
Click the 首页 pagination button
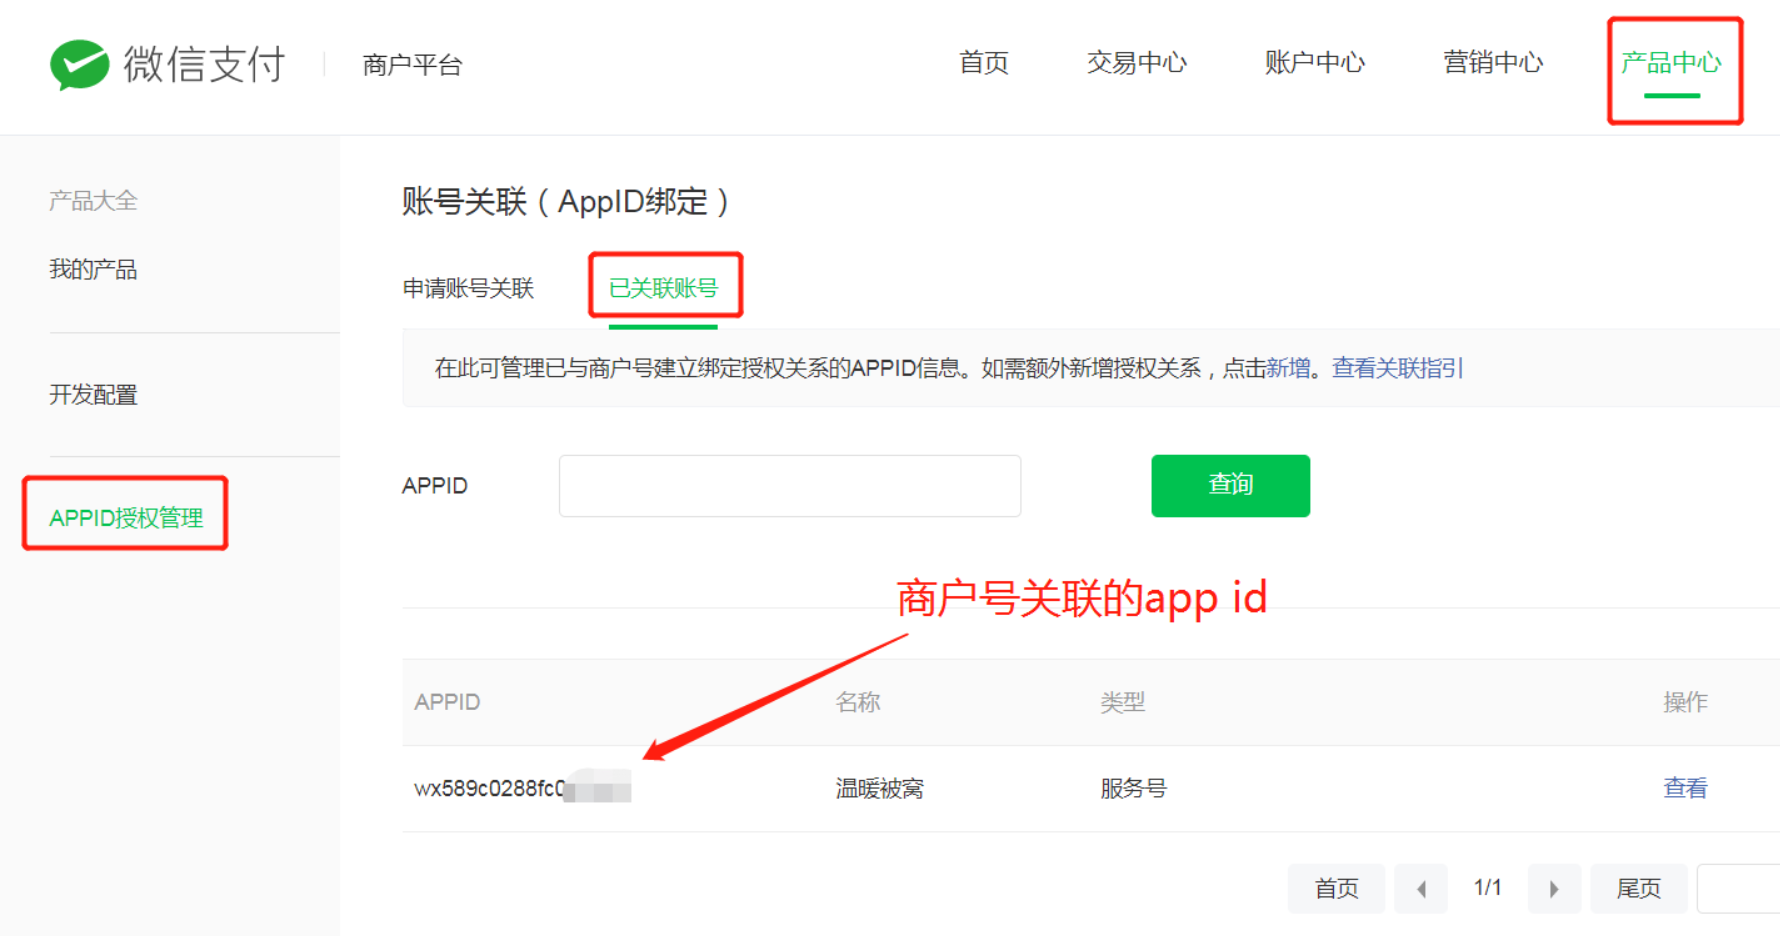tap(1336, 889)
